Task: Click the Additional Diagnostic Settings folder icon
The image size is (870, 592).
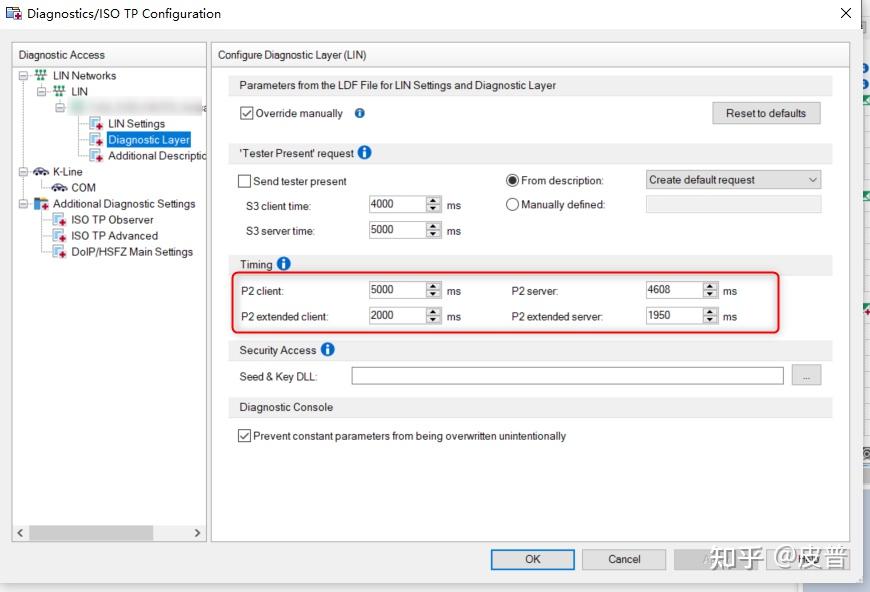Action: coord(41,204)
